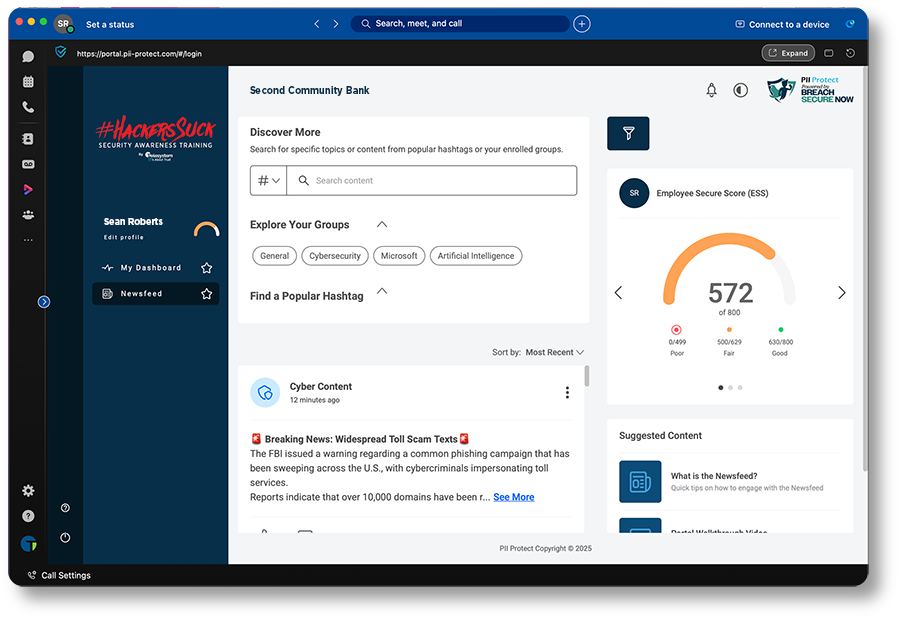
Task: Click the SR avatar on score card
Action: (634, 193)
